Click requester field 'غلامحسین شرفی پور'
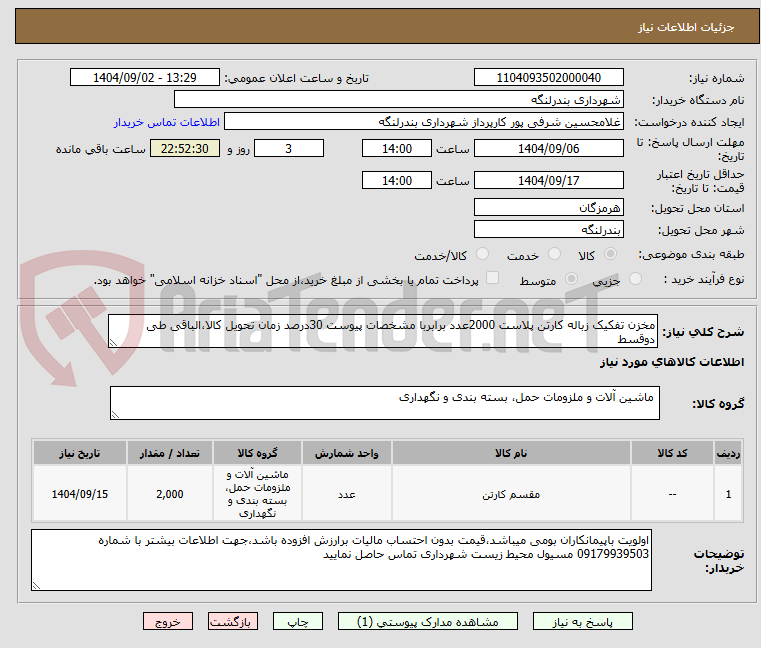This screenshot has width=761, height=648. [424, 122]
